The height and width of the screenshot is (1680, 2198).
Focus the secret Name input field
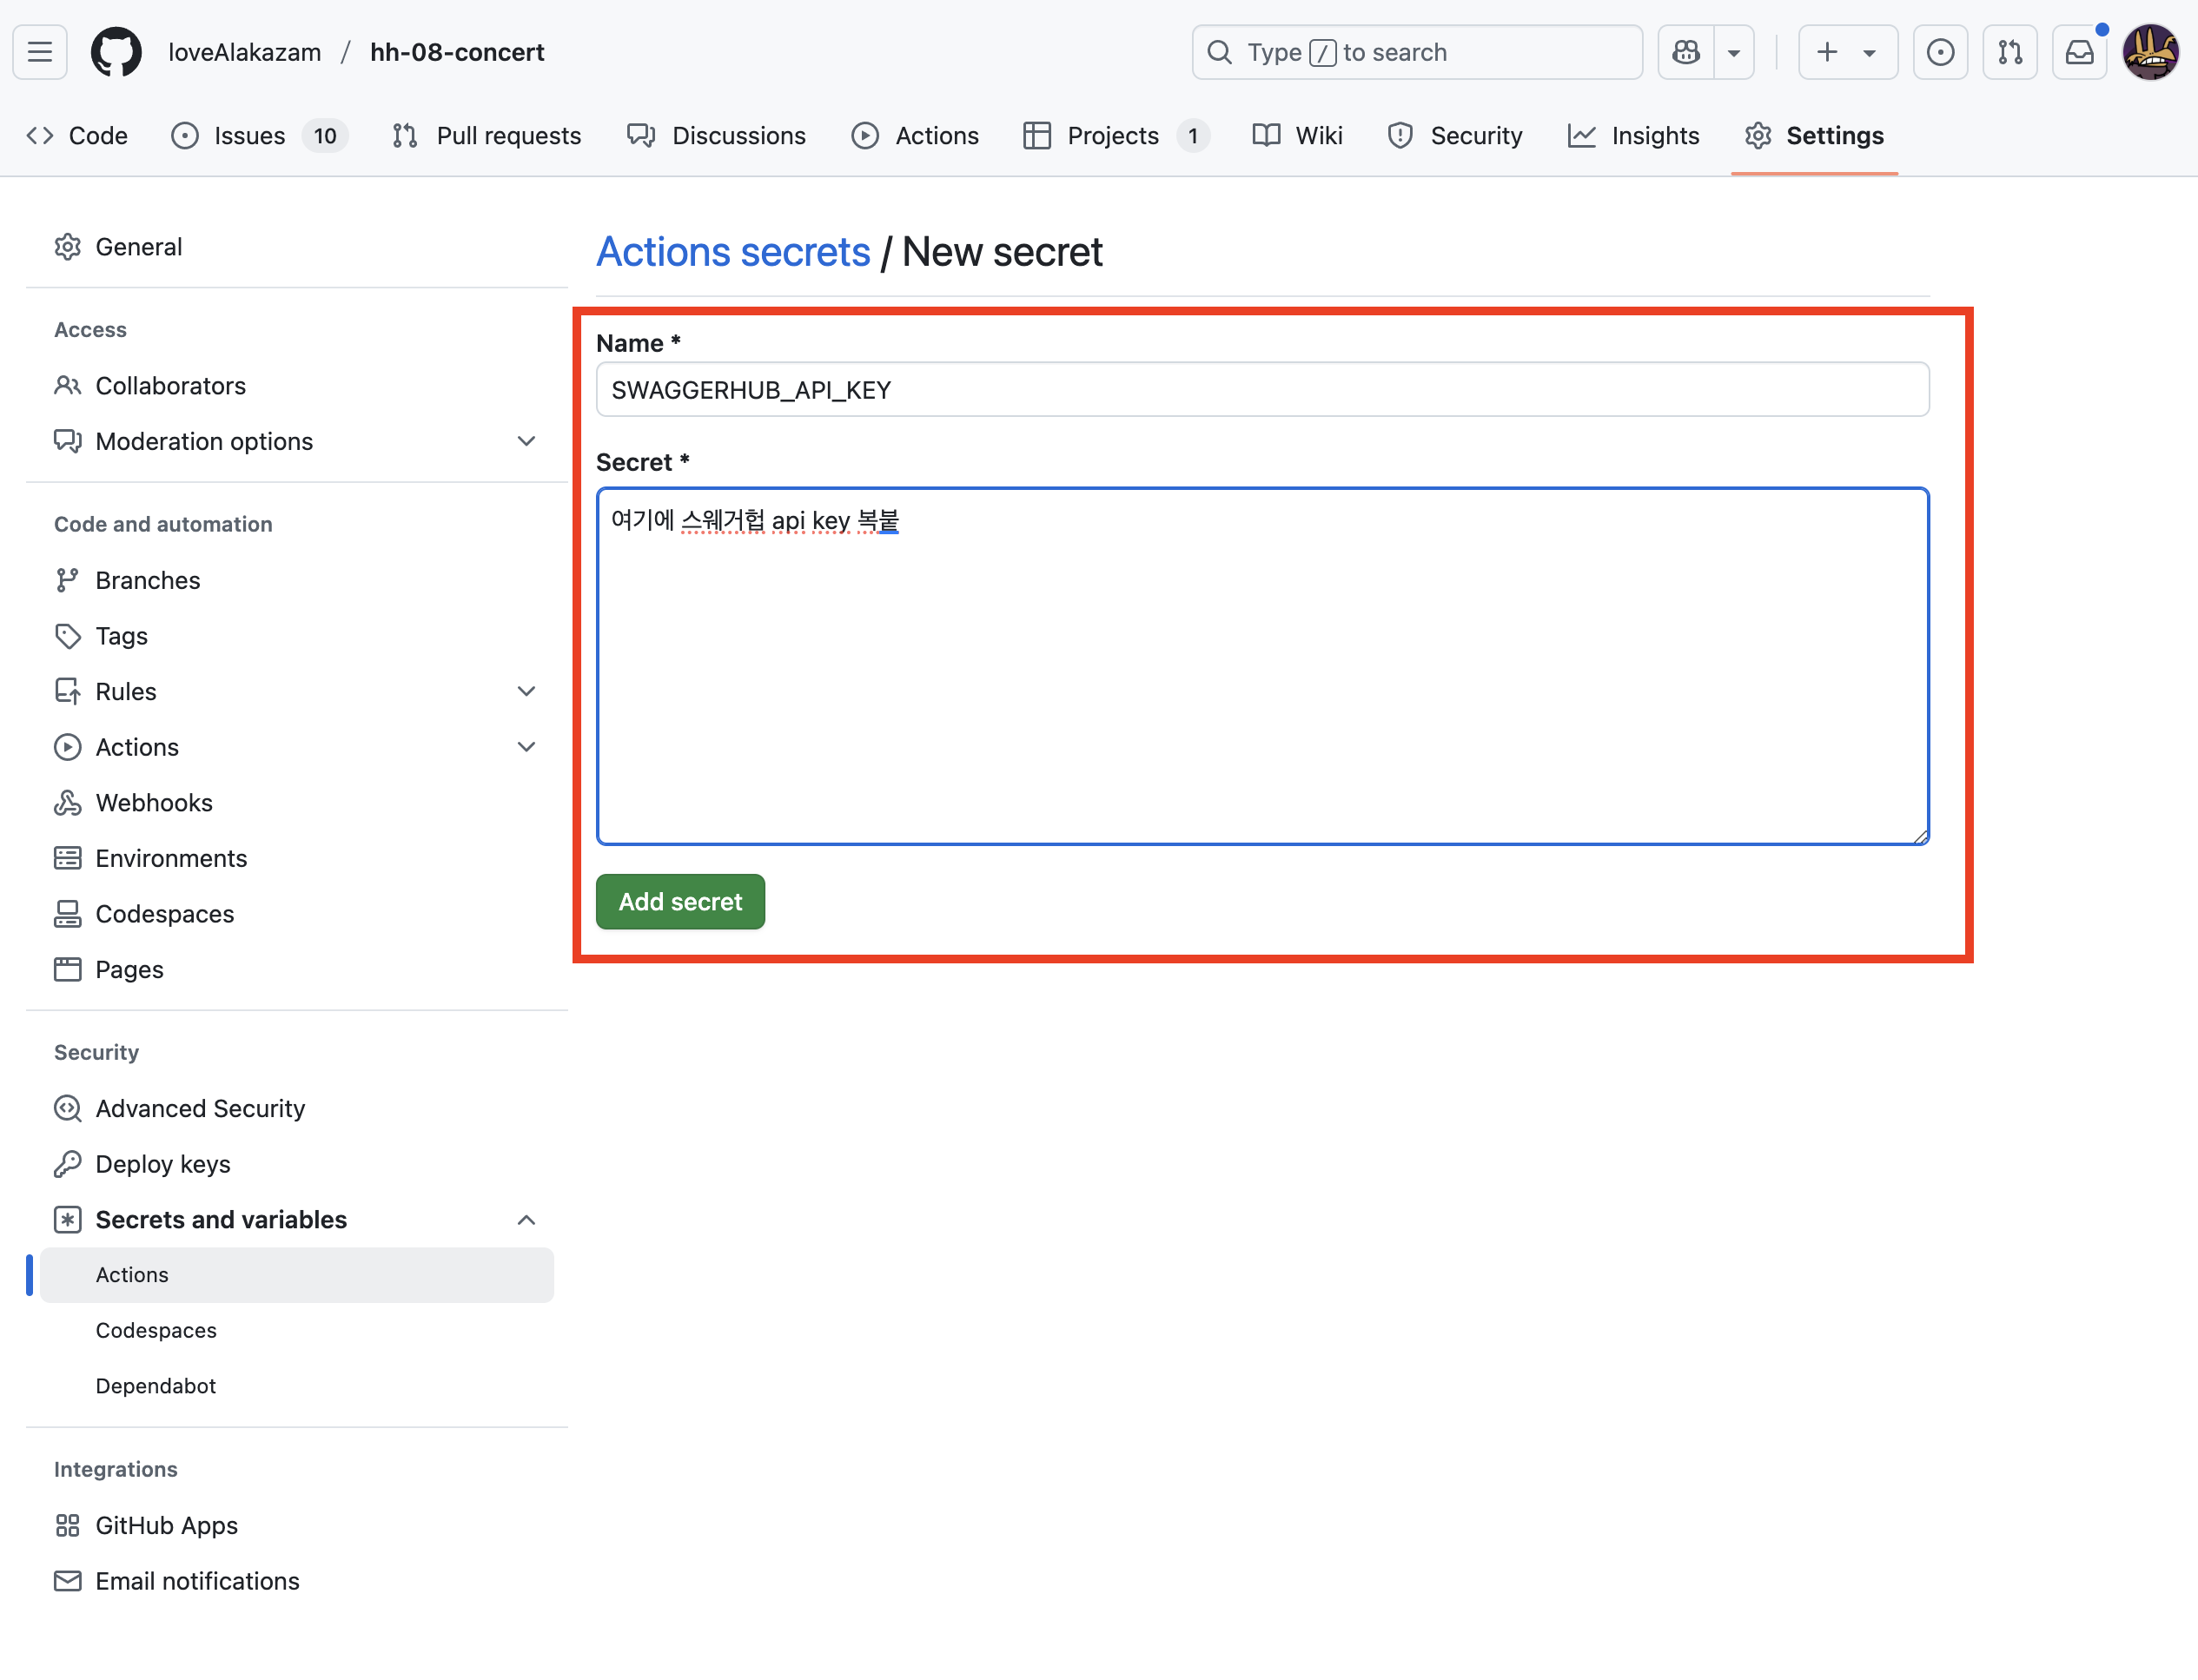1262,390
